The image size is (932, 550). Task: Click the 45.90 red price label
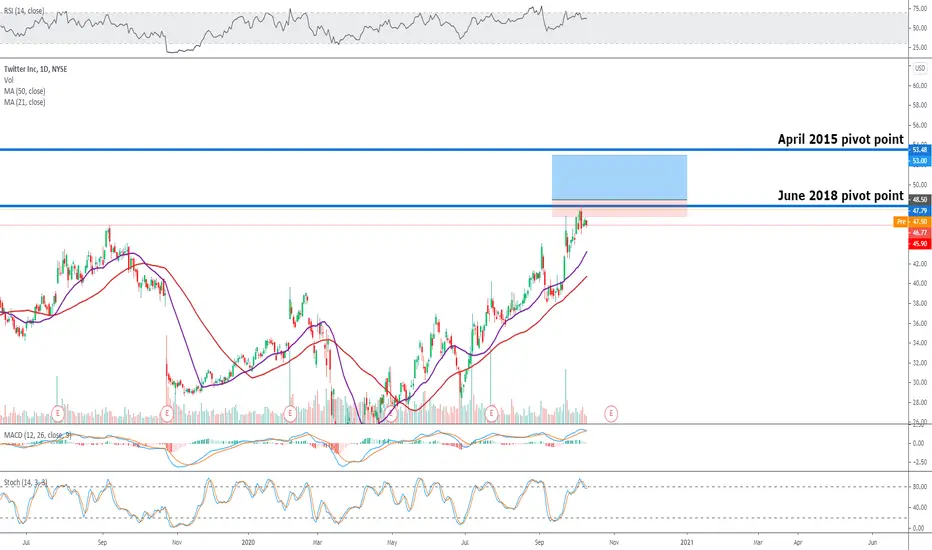click(920, 244)
